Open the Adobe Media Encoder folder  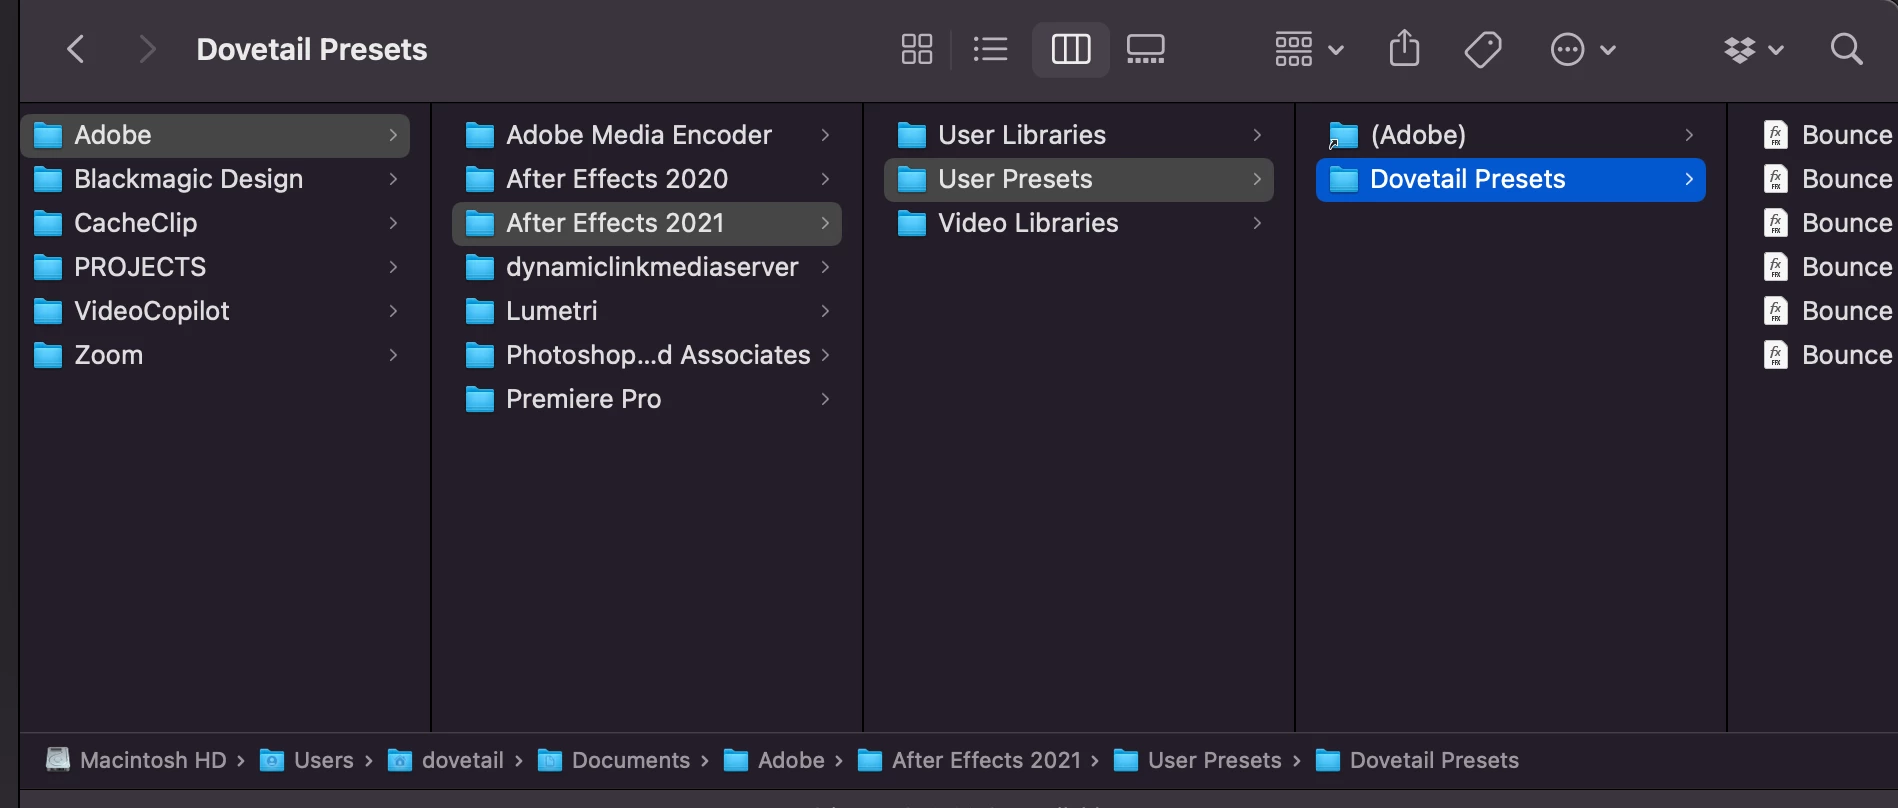[647, 135]
